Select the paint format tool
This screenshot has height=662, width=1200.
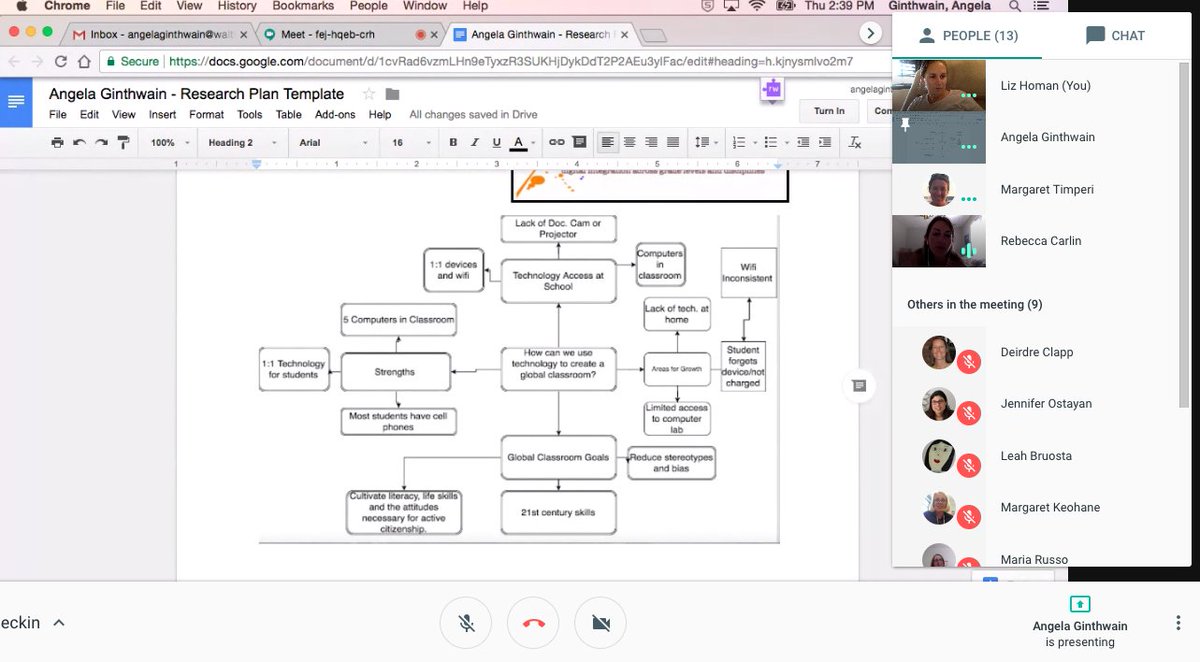pyautogui.click(x=122, y=142)
